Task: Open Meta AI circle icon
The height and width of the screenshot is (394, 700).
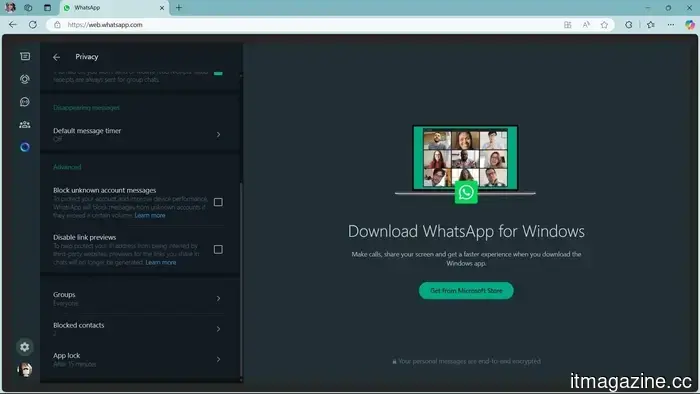Action: click(x=25, y=147)
